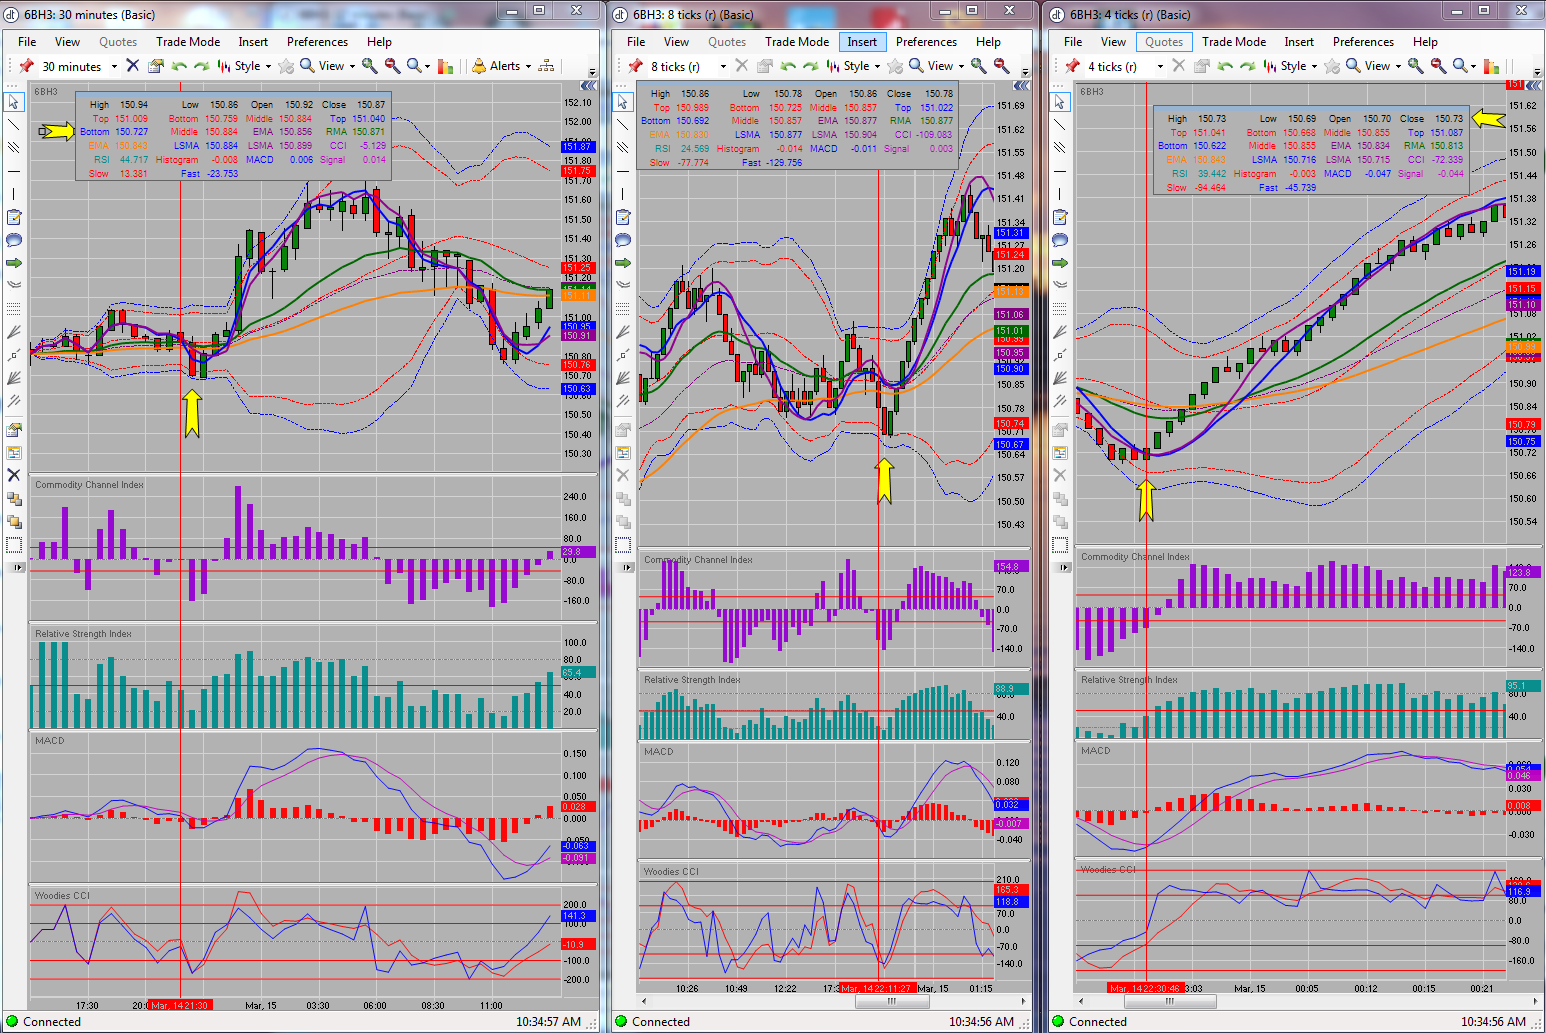This screenshot has height=1033, width=1546.
Task: Zoom in on the 30 minutes chart
Action: tap(369, 66)
